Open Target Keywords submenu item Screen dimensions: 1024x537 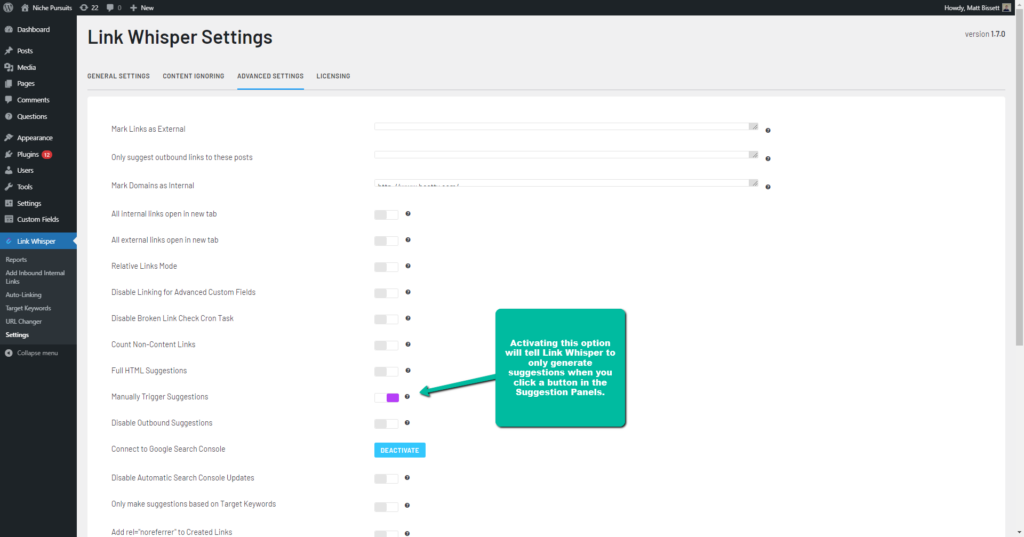tap(28, 308)
